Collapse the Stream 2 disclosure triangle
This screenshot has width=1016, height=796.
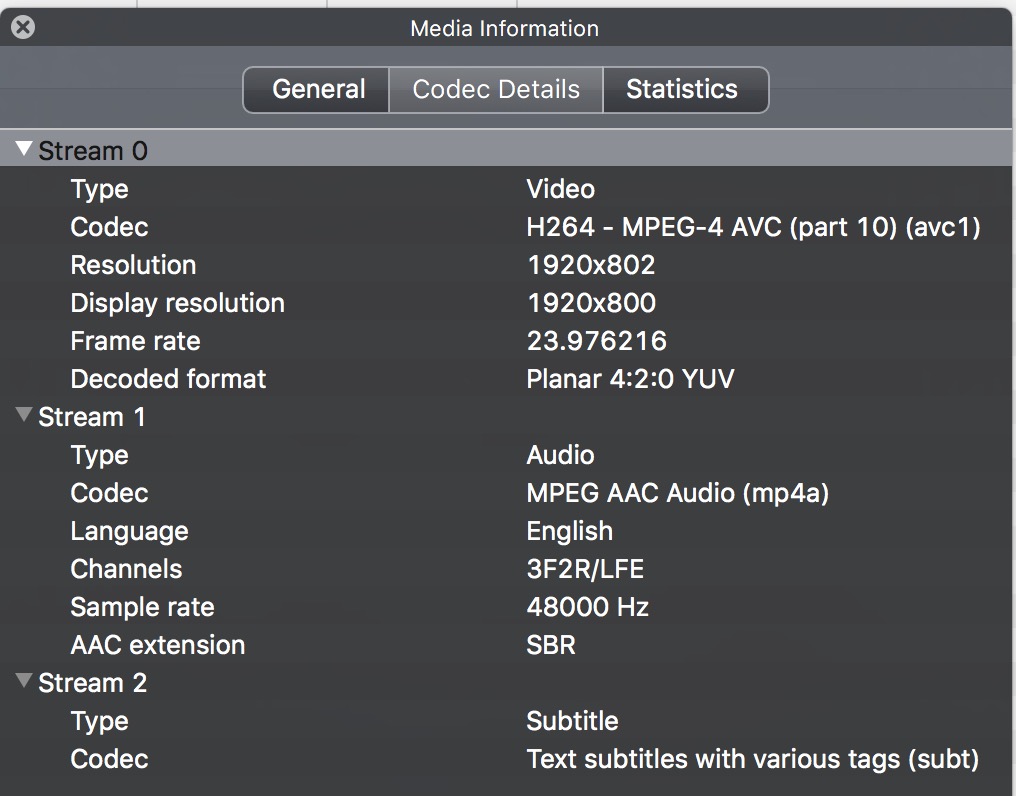point(25,682)
